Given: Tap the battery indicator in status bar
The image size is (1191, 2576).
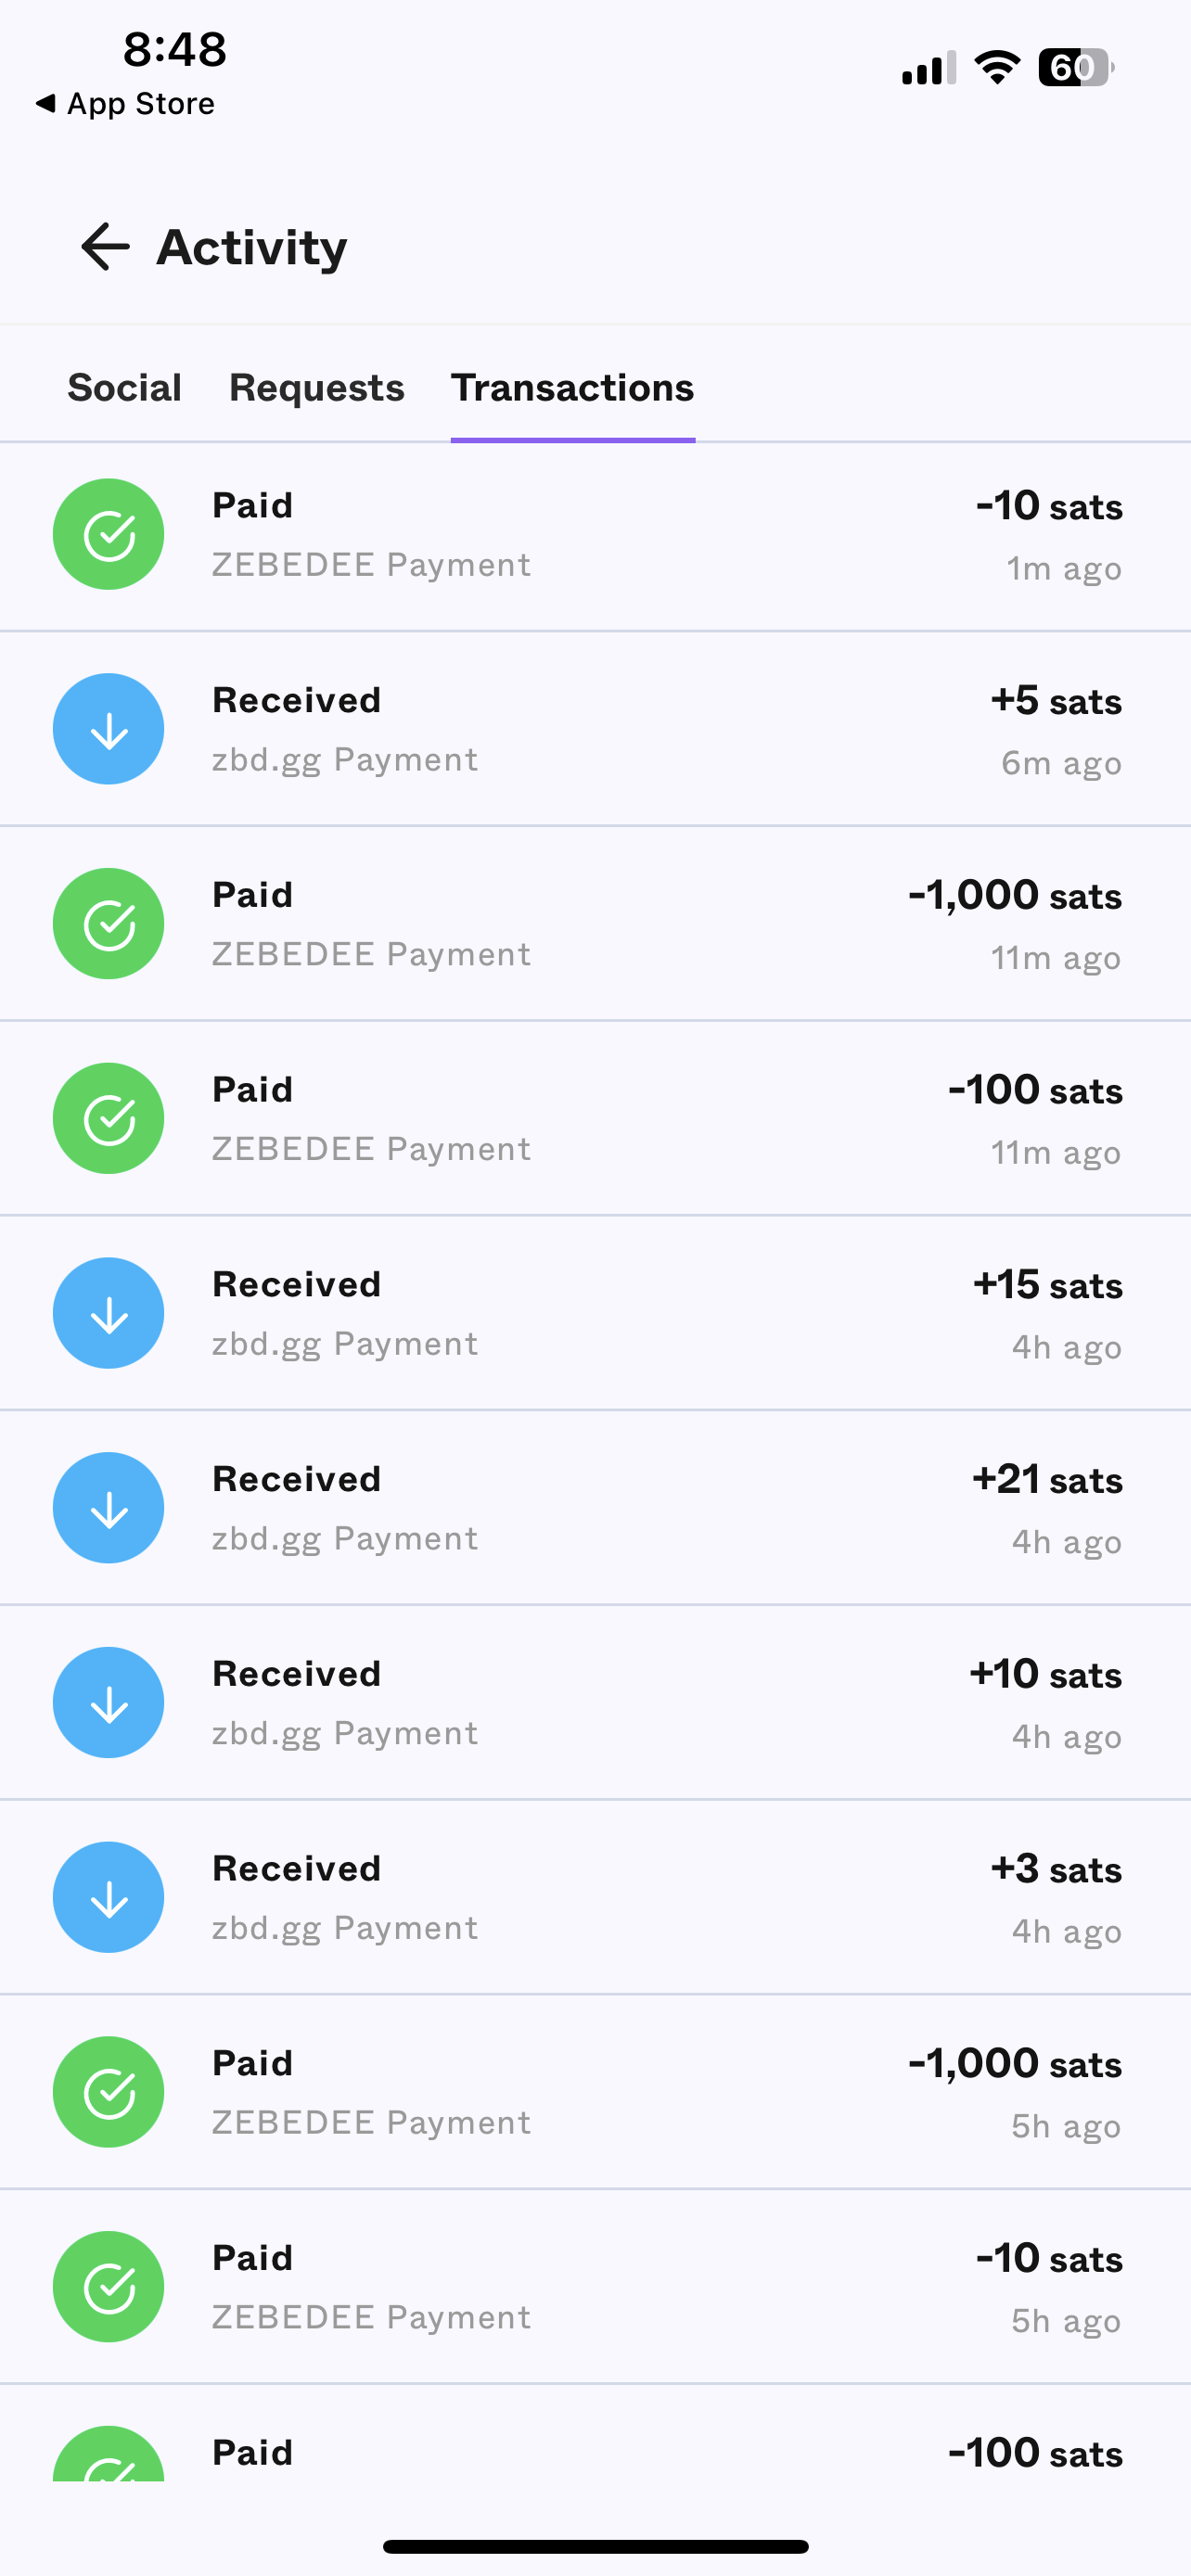Looking at the screenshot, I should point(1075,68).
